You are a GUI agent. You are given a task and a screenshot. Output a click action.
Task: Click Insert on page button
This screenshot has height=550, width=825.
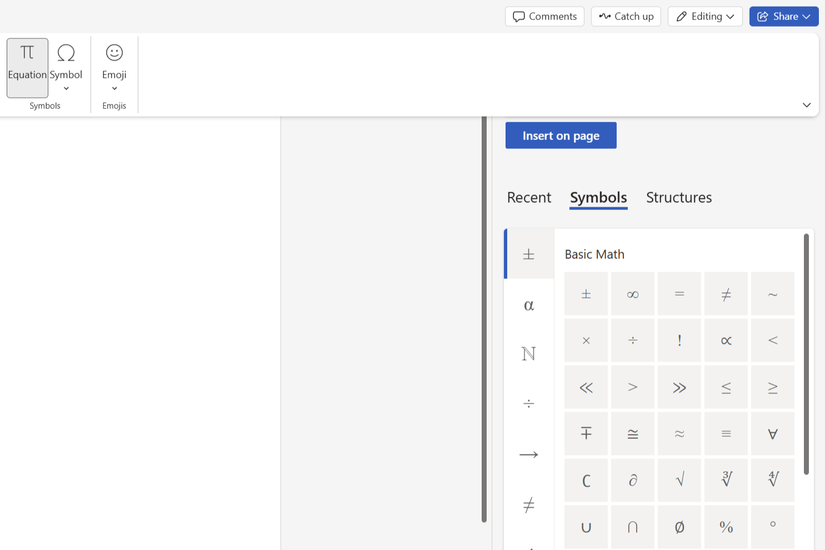pyautogui.click(x=560, y=135)
